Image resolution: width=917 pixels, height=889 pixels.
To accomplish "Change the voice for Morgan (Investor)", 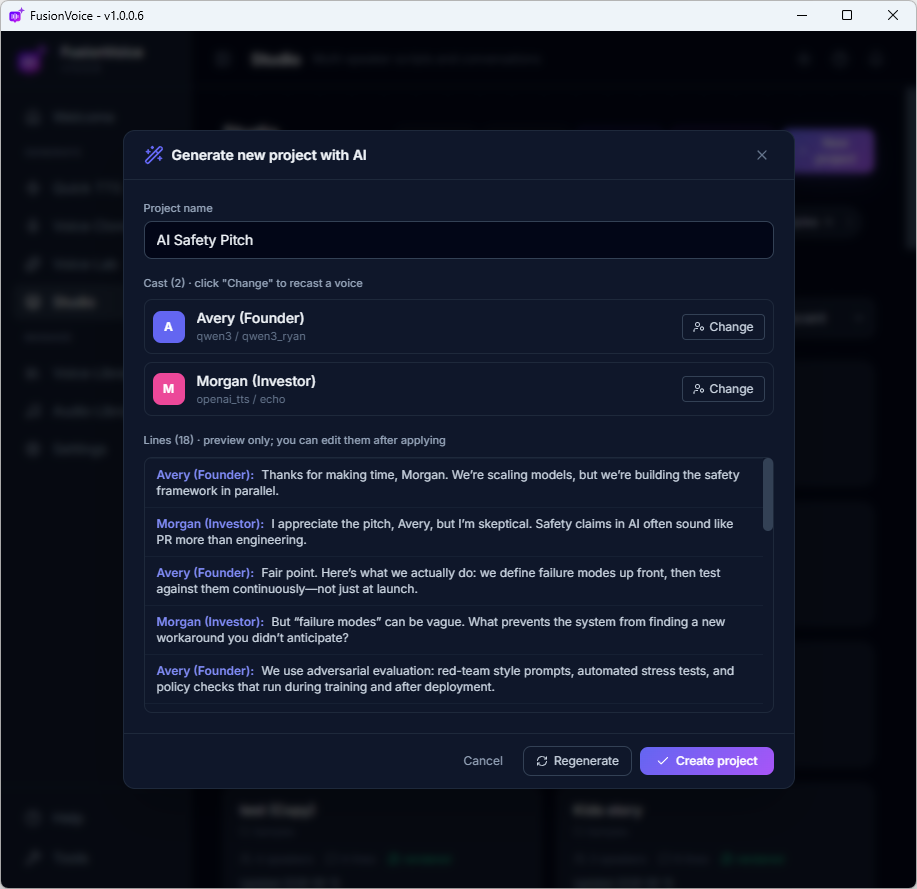I will click(723, 389).
